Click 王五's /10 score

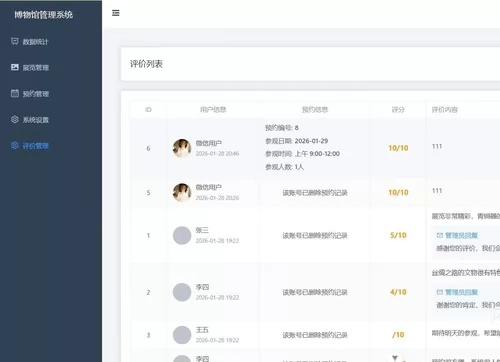[398, 335]
